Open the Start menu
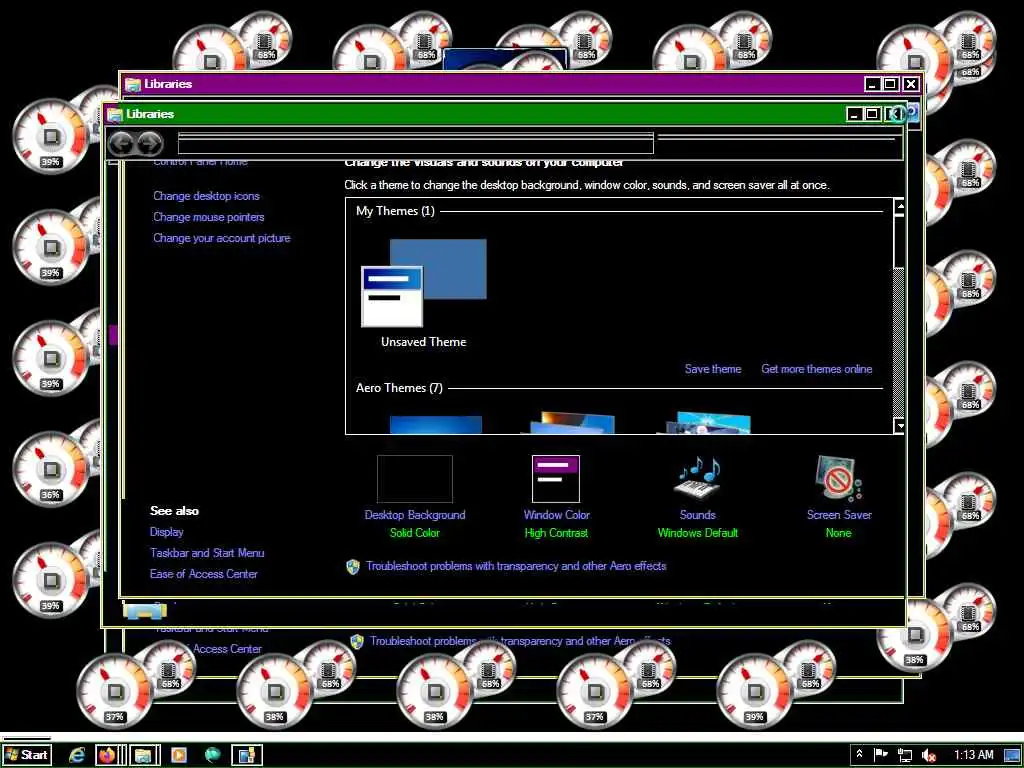The image size is (1024, 768). (x=27, y=755)
